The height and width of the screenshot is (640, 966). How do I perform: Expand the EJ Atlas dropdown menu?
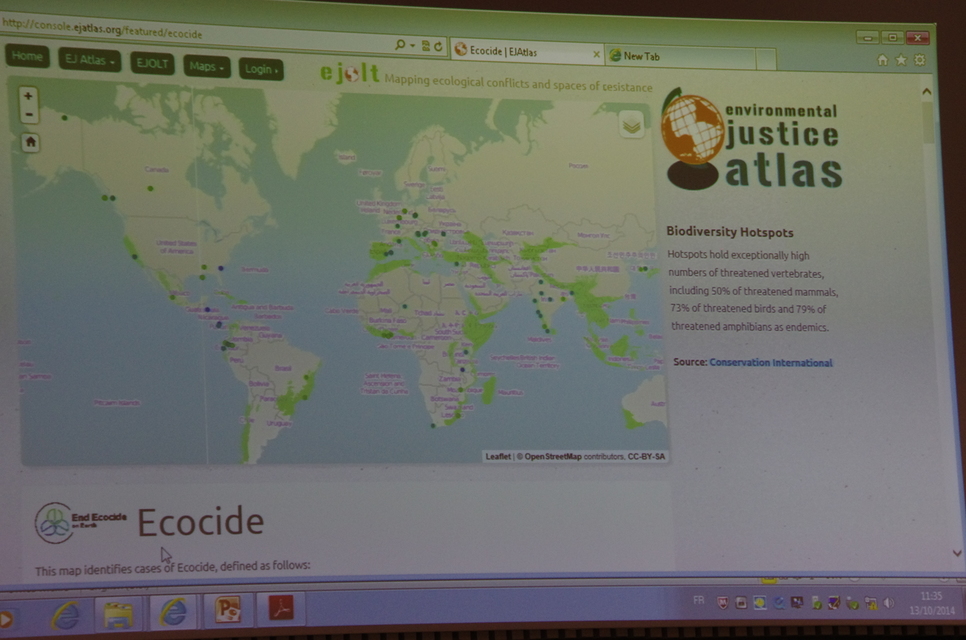[89, 60]
